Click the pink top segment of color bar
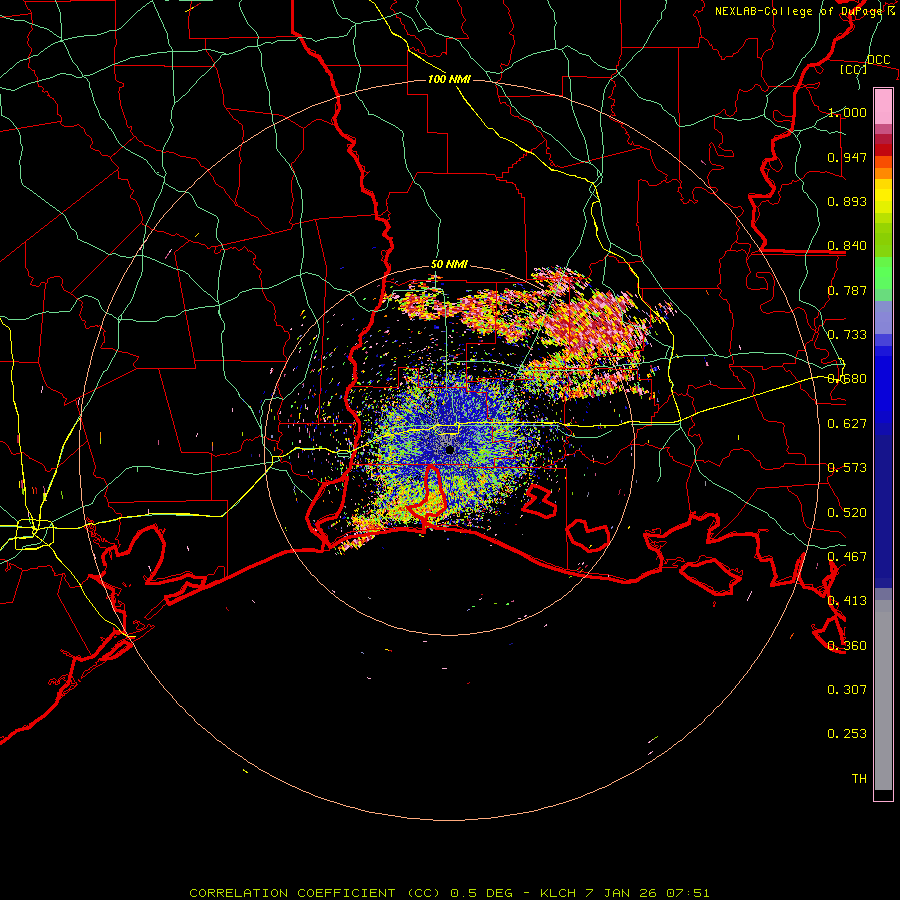This screenshot has height=900, width=900. (883, 107)
